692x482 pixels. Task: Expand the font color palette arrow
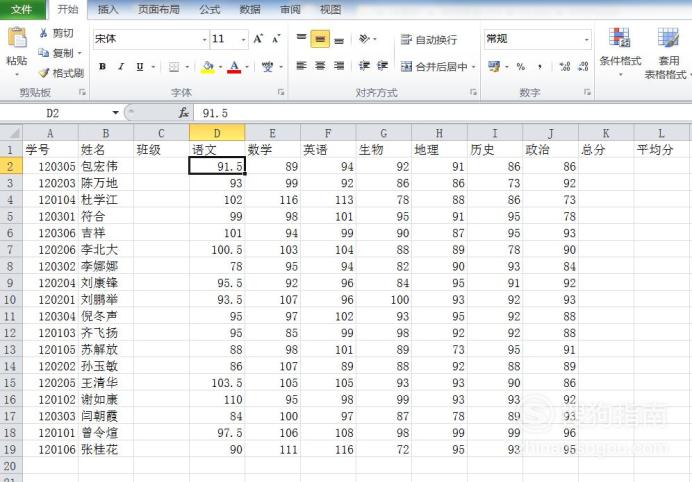pos(247,67)
